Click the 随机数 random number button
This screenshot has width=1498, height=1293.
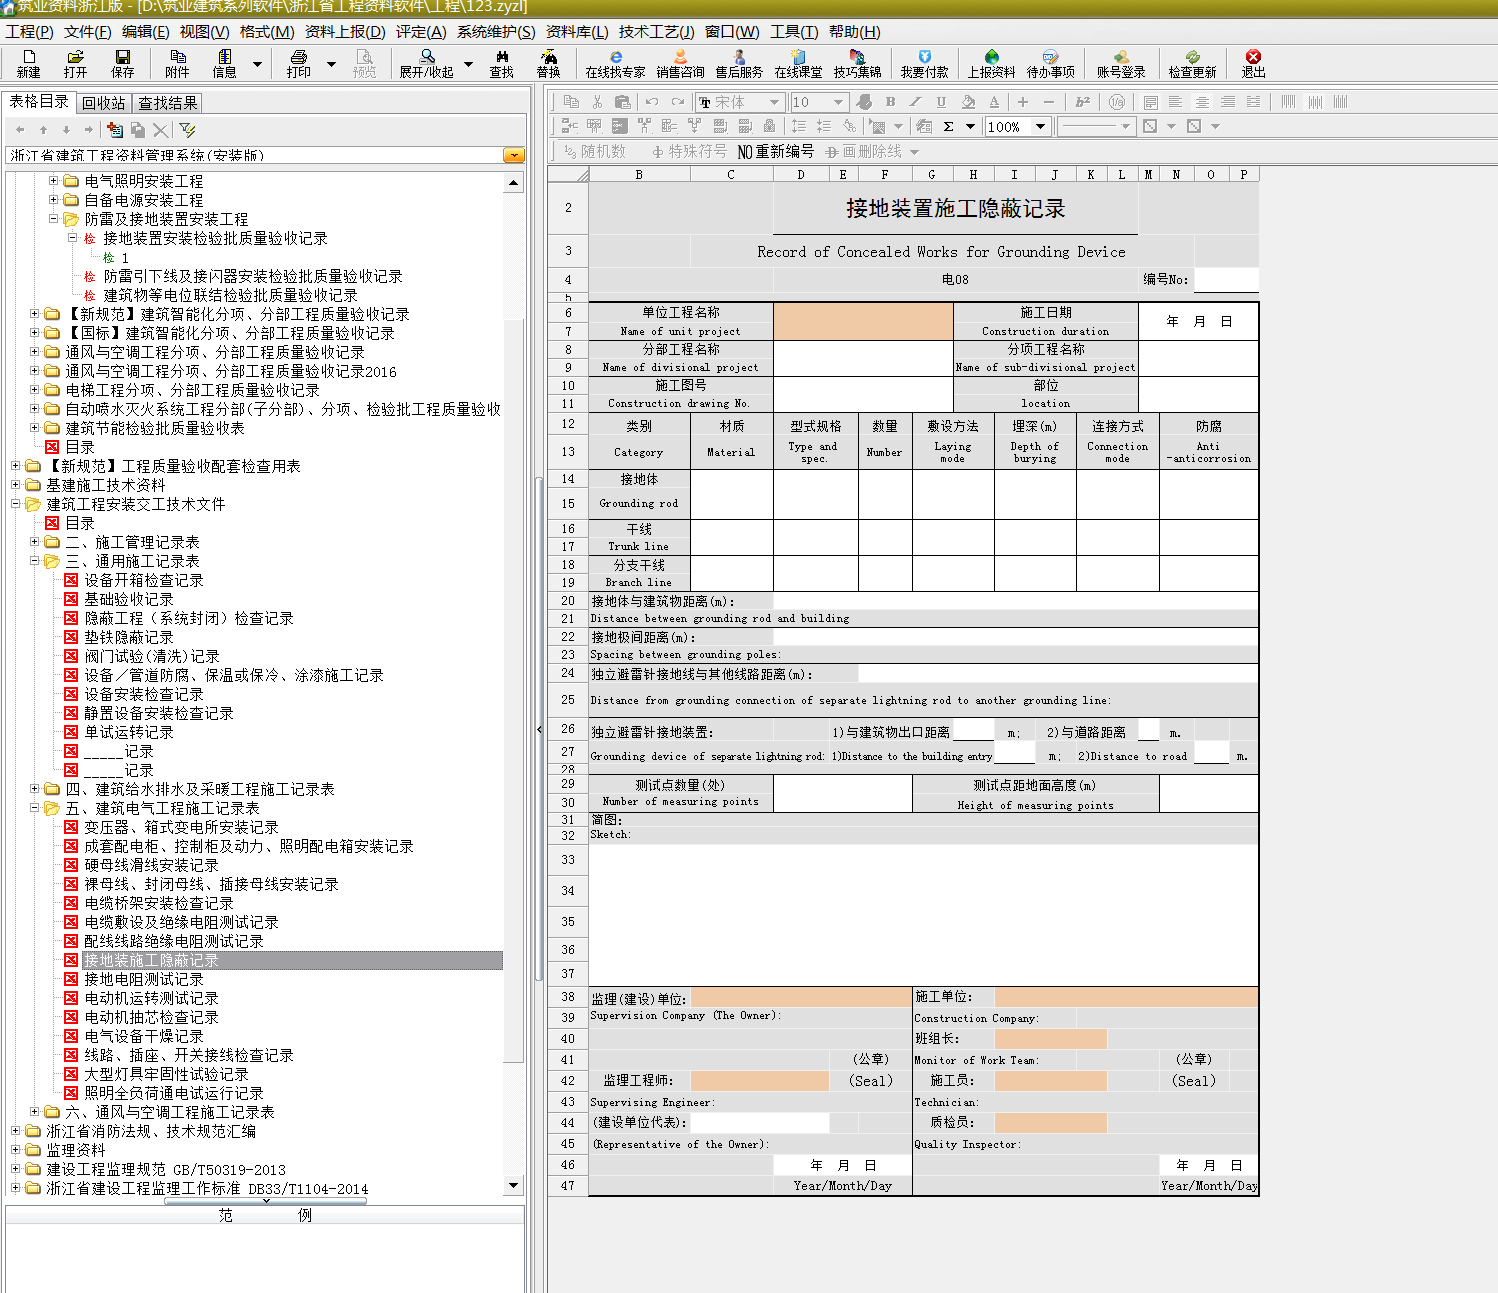594,151
